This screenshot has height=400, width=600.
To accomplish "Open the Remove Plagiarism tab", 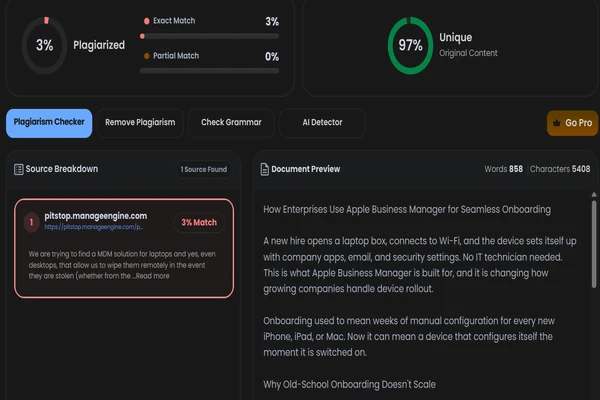I will point(140,123).
